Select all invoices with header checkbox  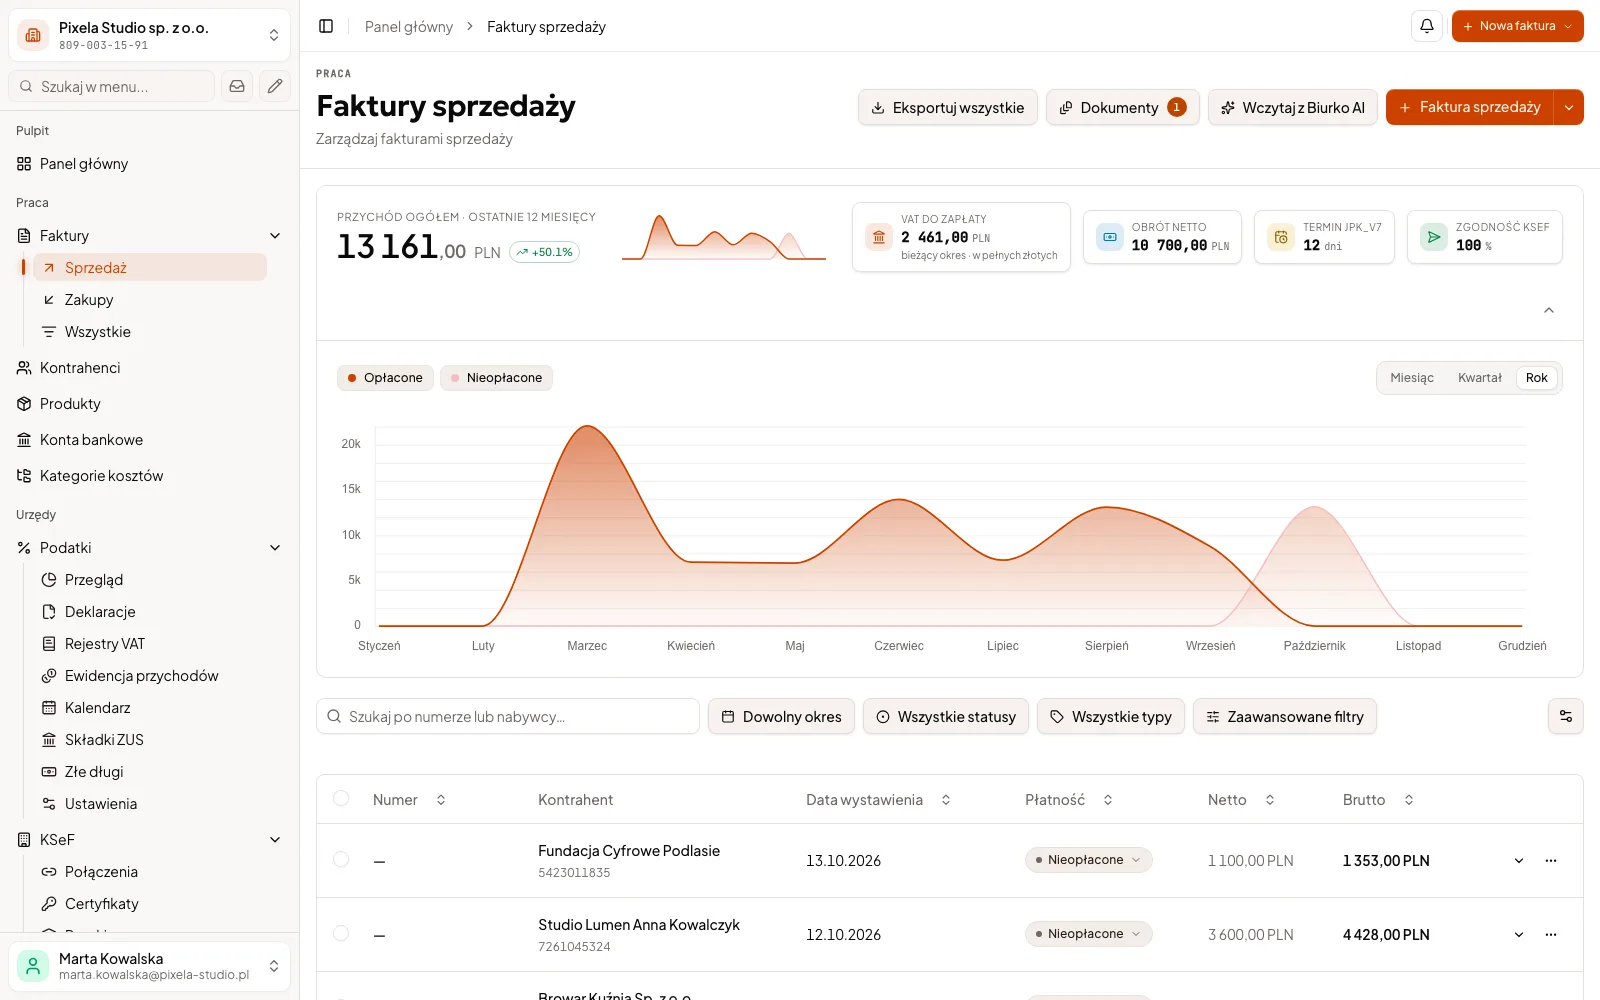click(x=341, y=798)
